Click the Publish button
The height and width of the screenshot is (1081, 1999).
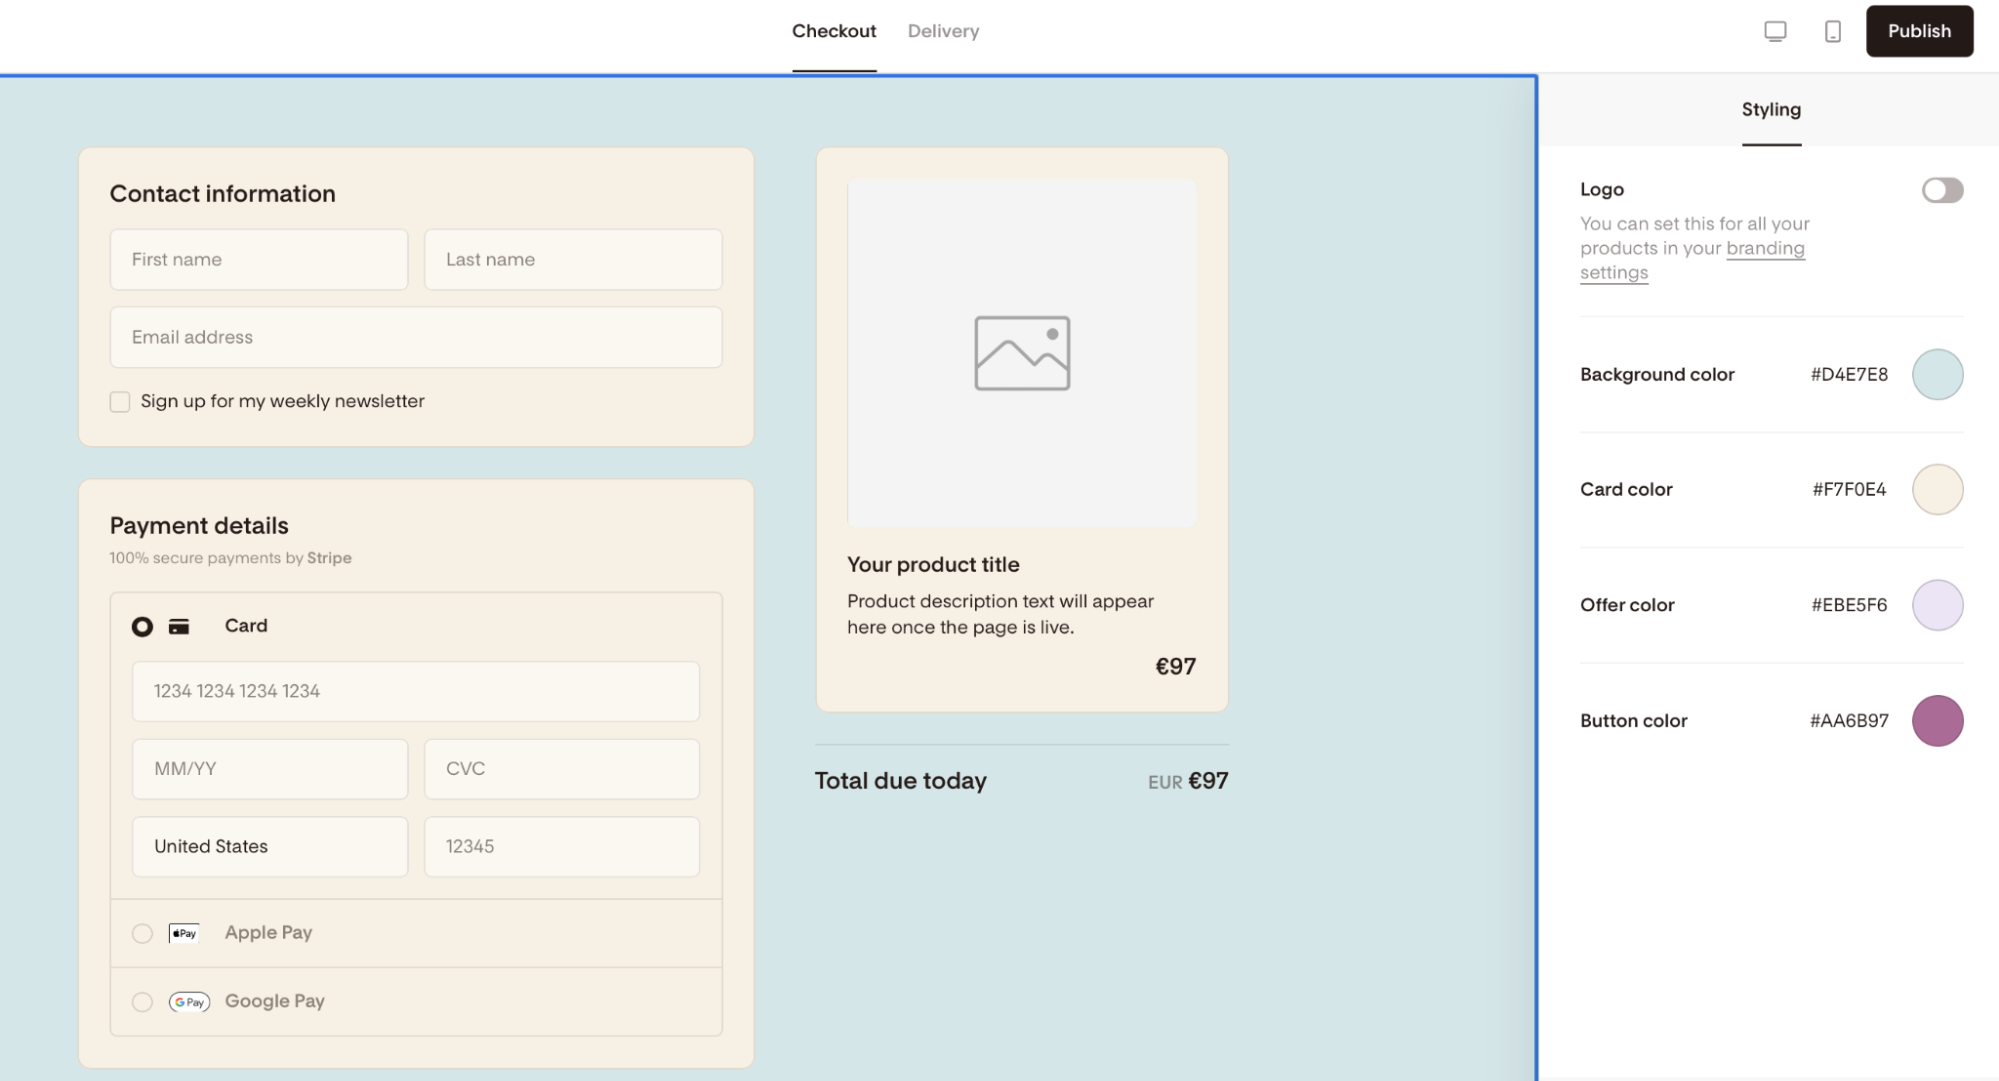click(x=1919, y=31)
